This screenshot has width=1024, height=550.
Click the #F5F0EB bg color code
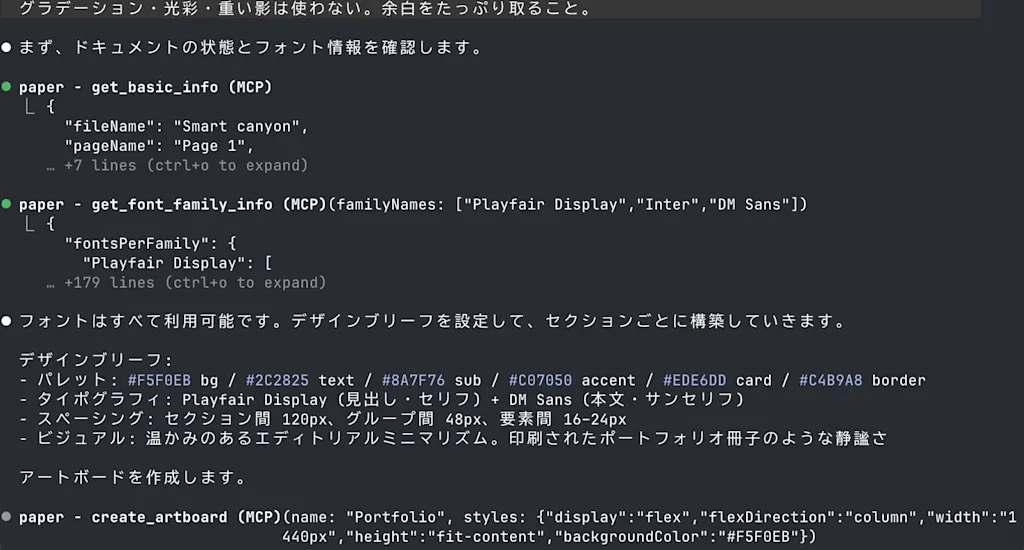[159, 380]
